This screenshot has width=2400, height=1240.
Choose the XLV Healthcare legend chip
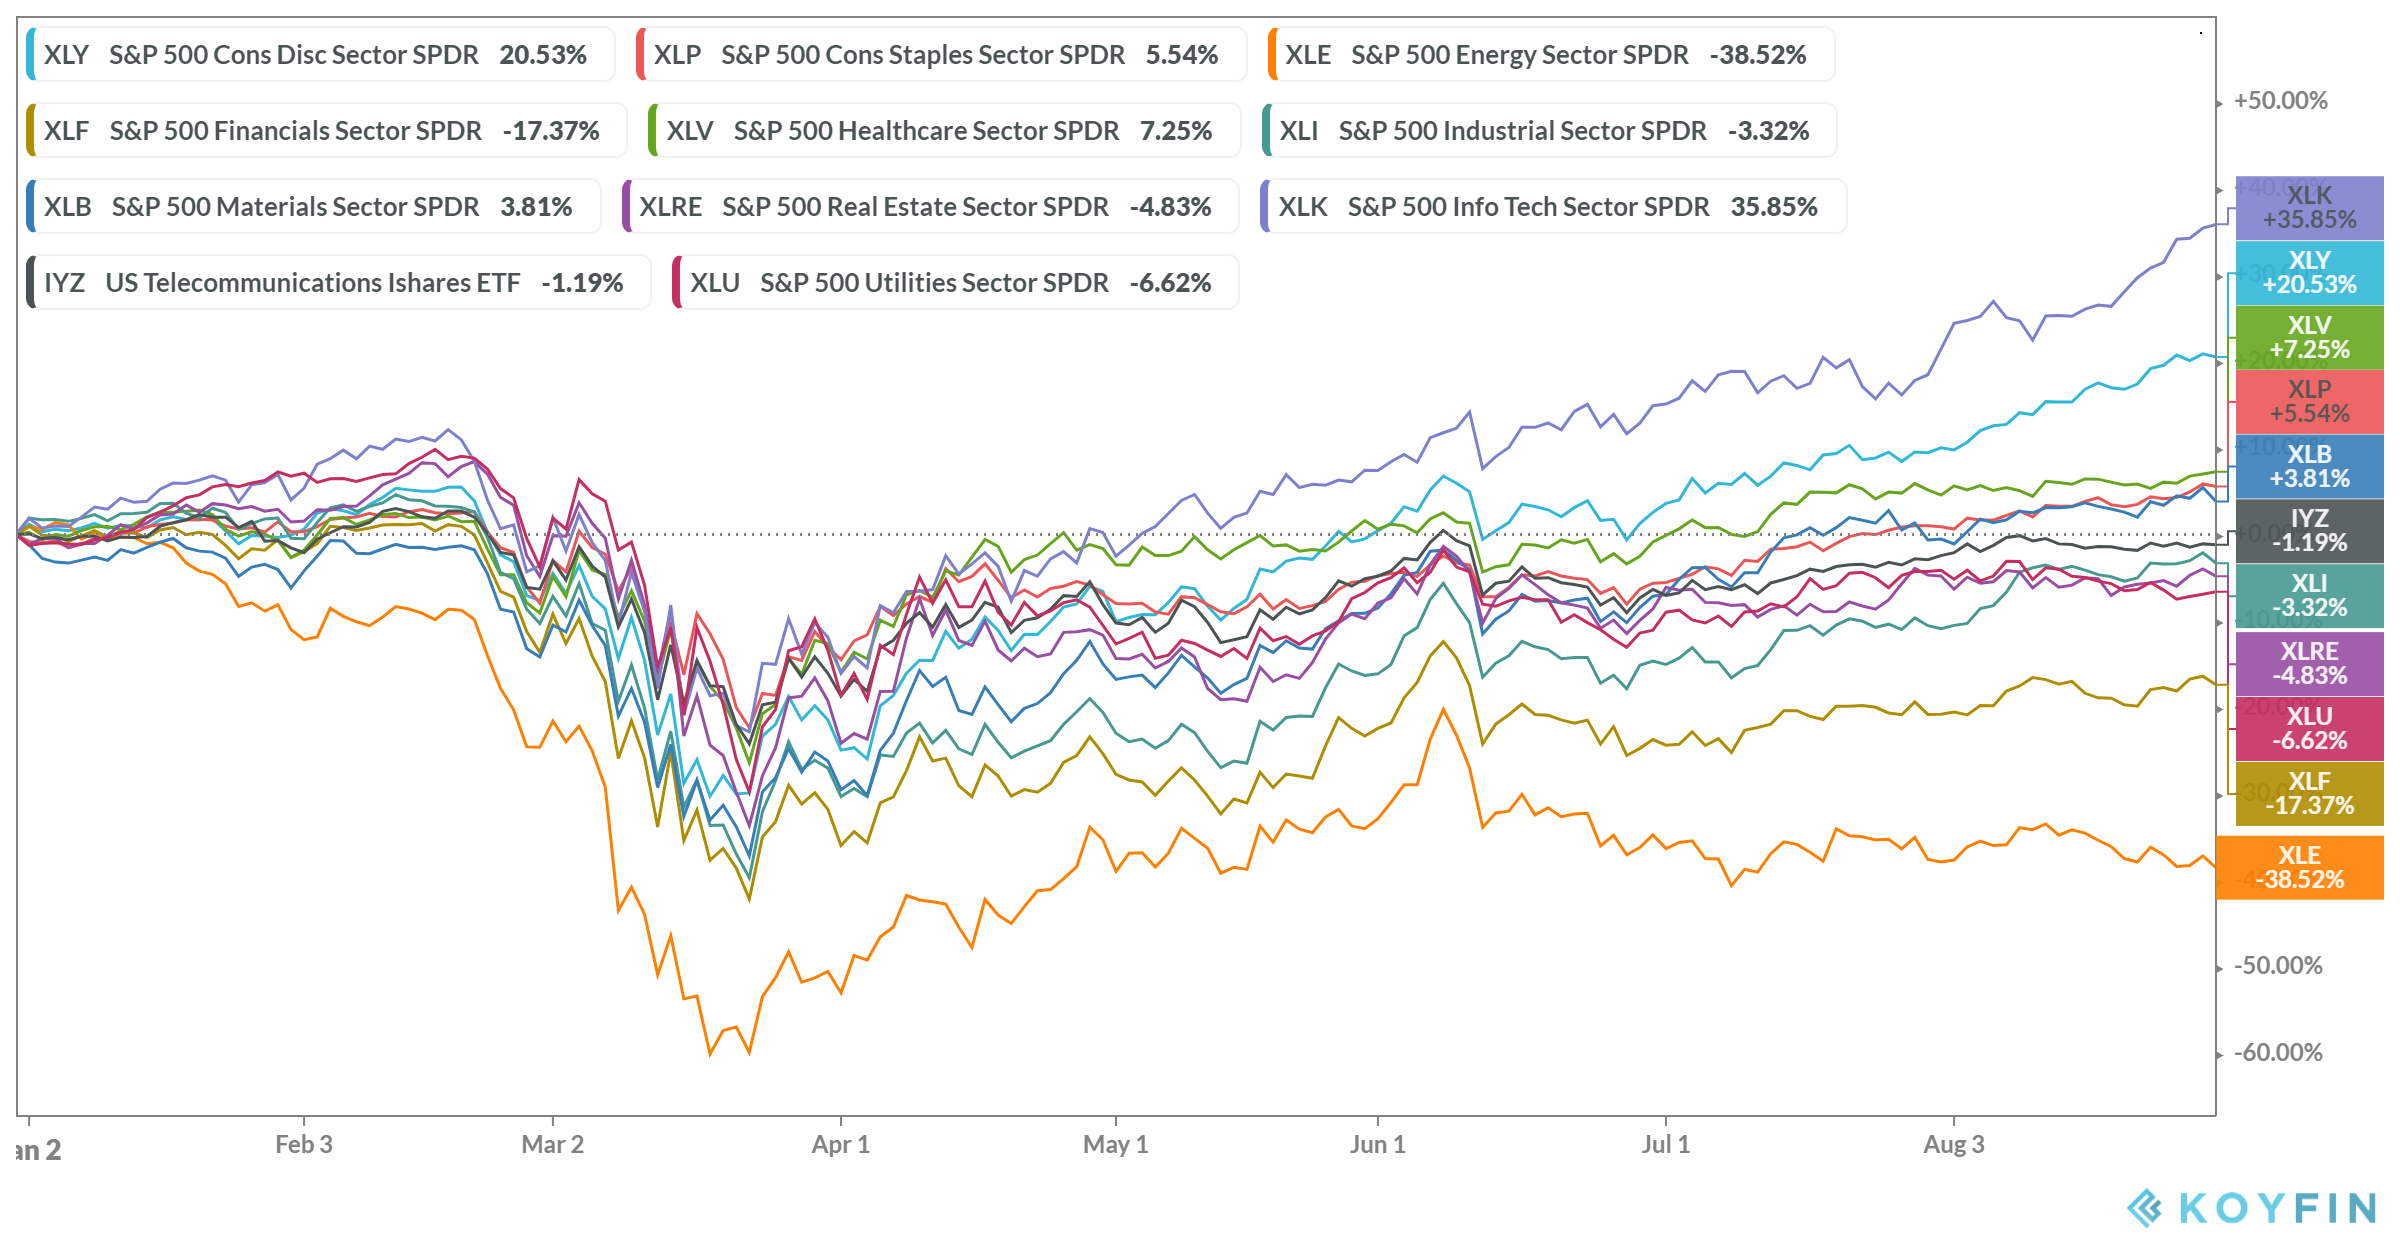pyautogui.click(x=944, y=130)
